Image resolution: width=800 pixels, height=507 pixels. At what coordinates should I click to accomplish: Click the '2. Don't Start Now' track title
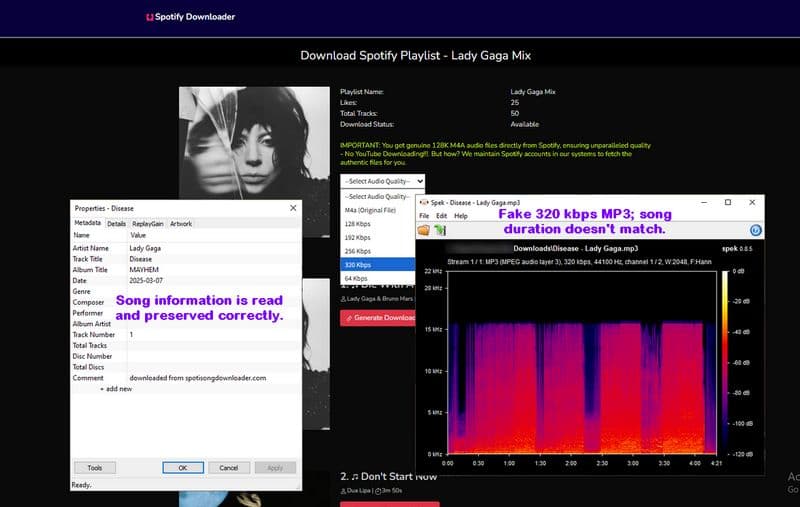pos(389,476)
